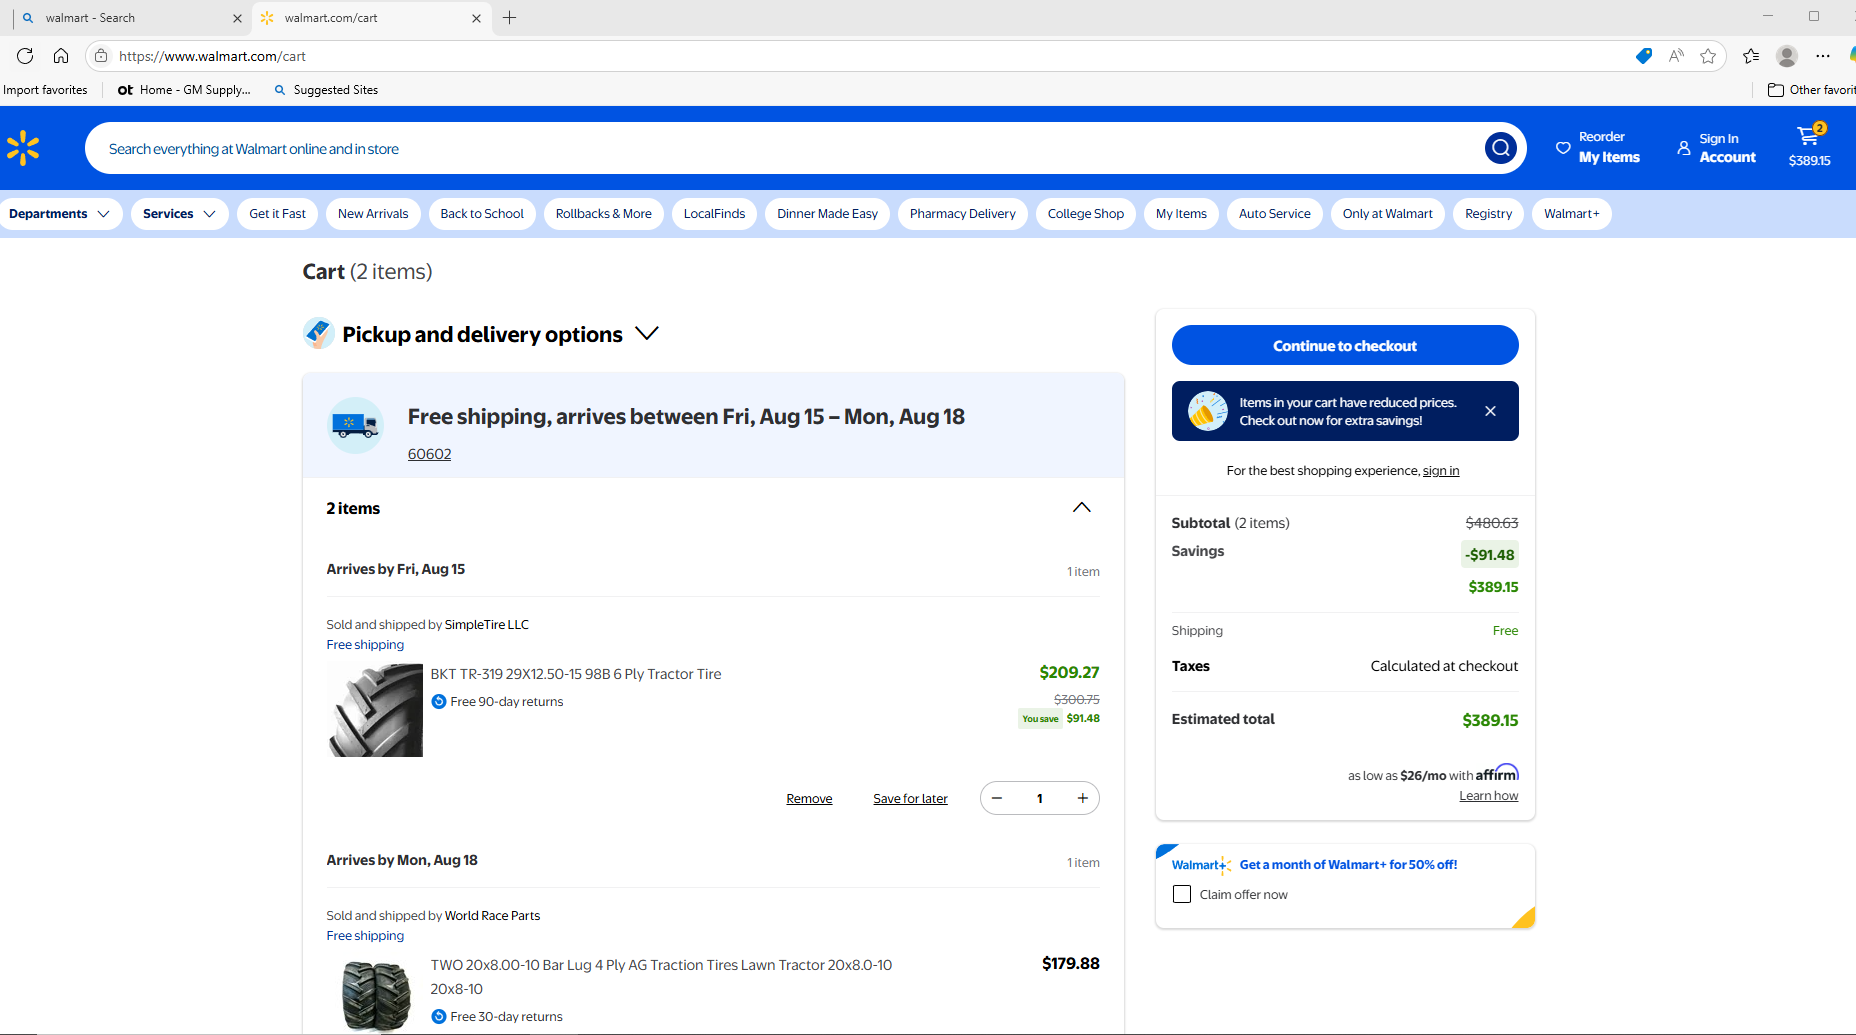Open the Services dropdown

click(x=179, y=214)
